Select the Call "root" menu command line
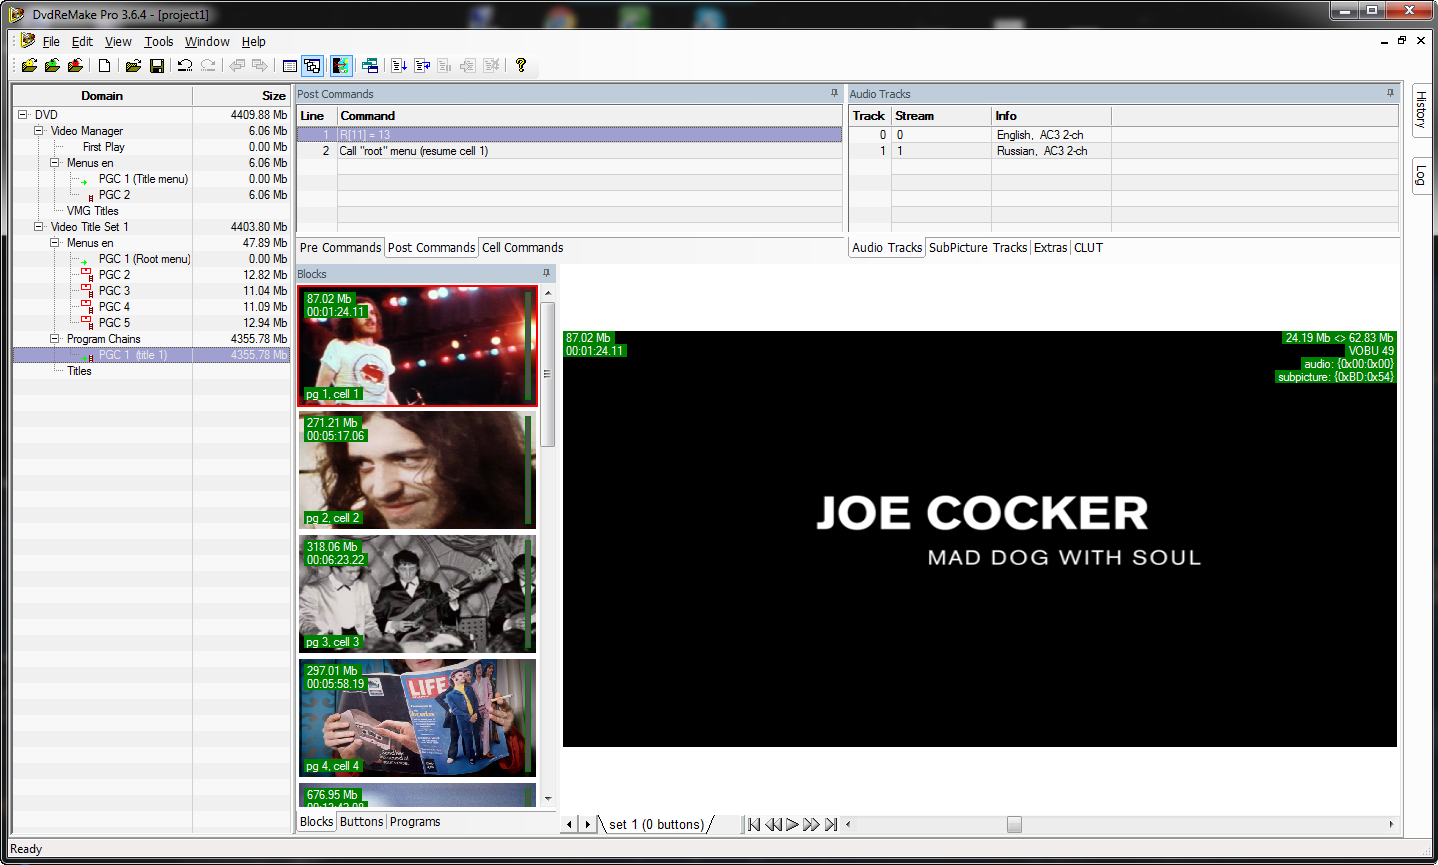 (570, 151)
